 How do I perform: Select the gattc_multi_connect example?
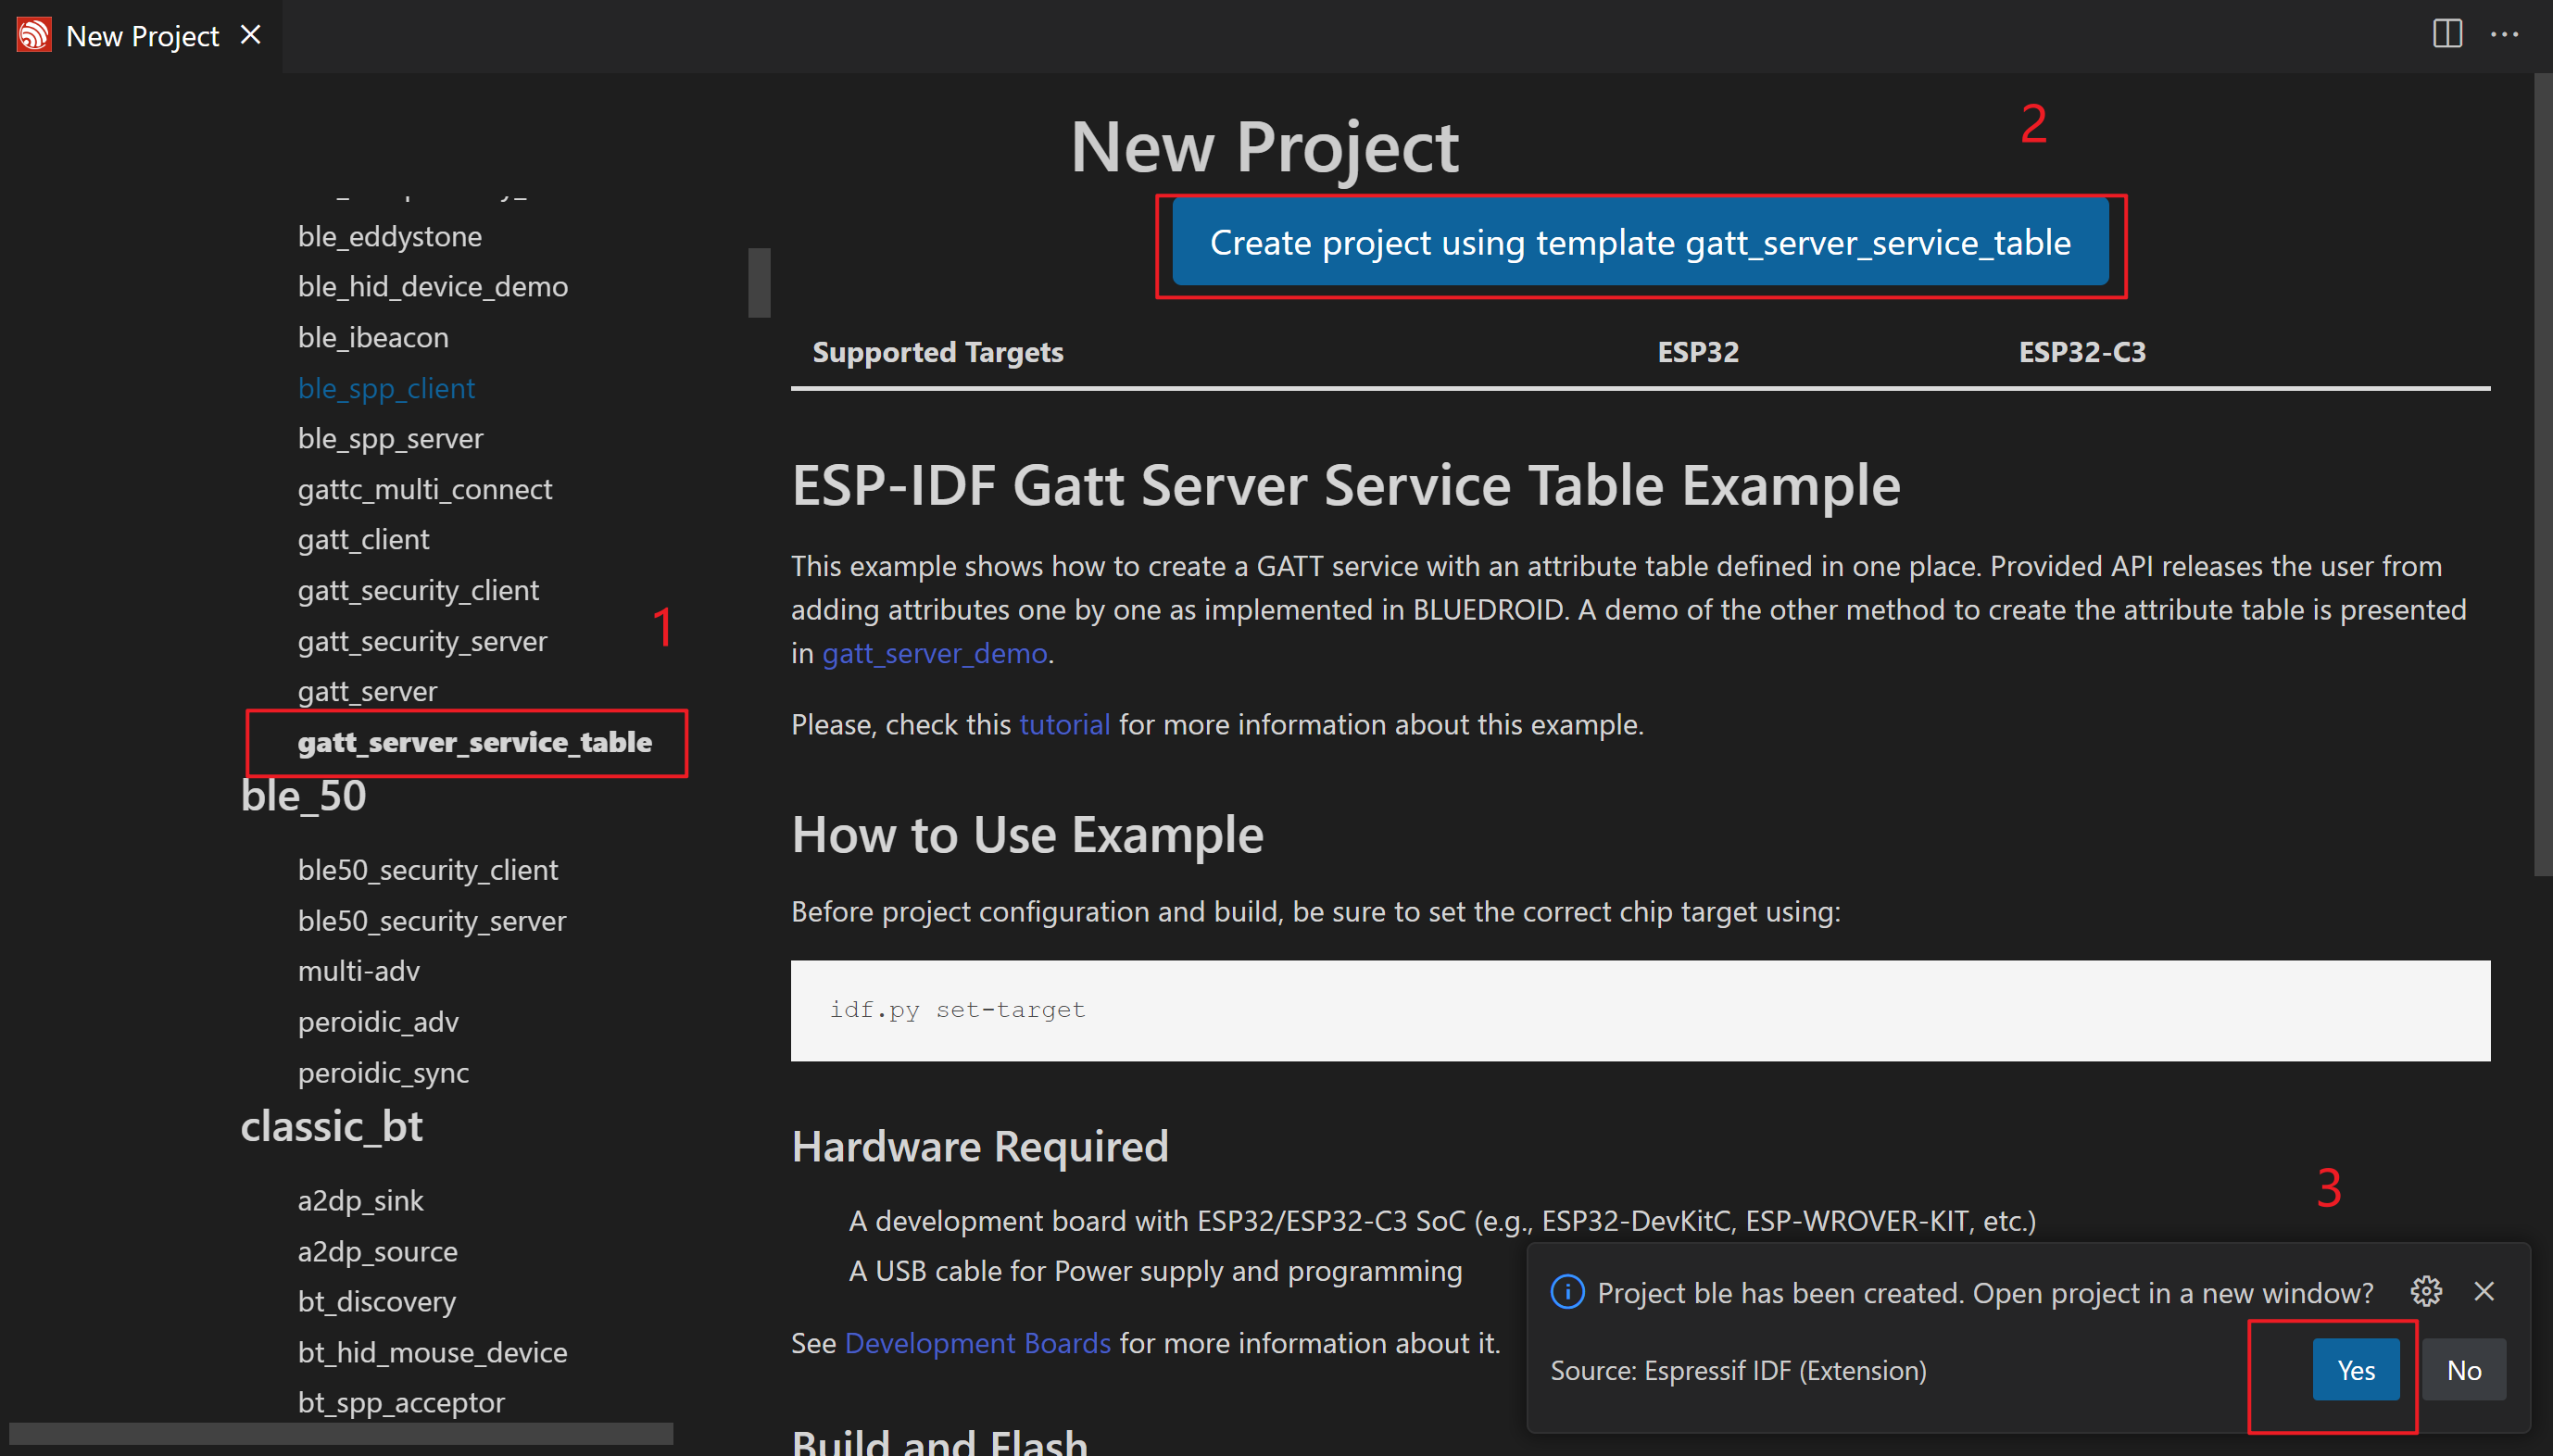coord(424,490)
